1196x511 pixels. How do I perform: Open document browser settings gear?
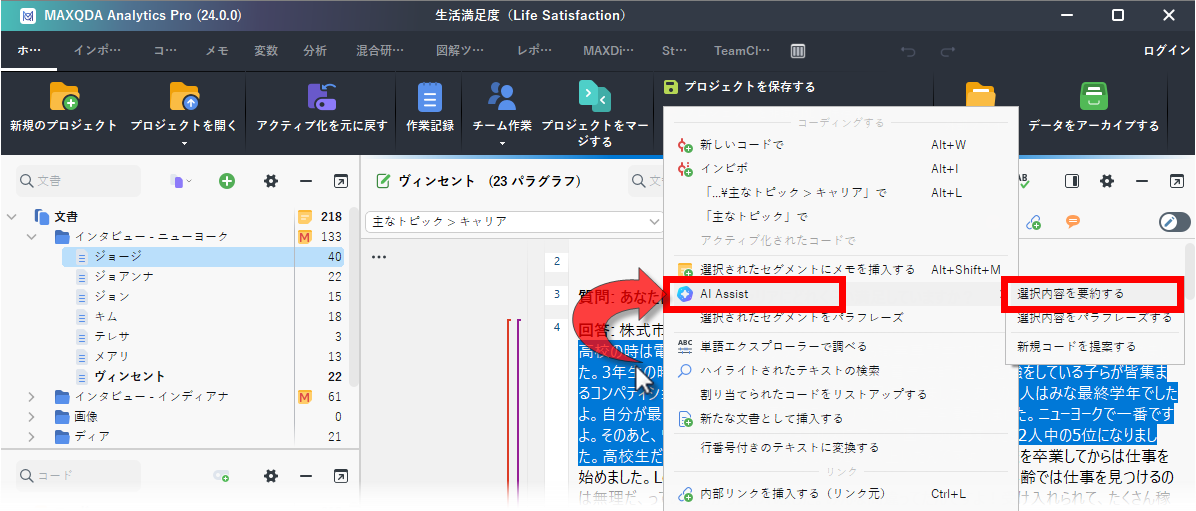coord(1107,181)
